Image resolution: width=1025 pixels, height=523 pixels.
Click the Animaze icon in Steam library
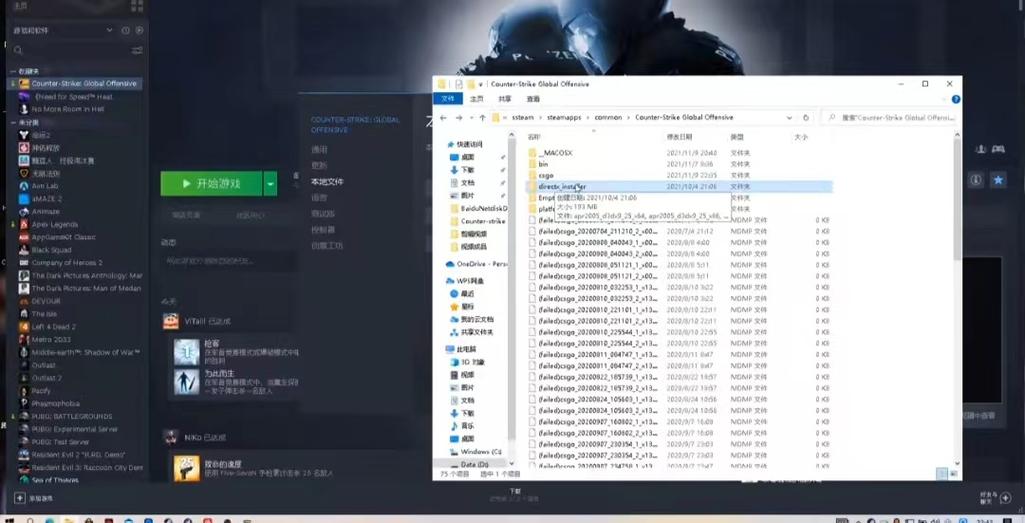tap(24, 211)
